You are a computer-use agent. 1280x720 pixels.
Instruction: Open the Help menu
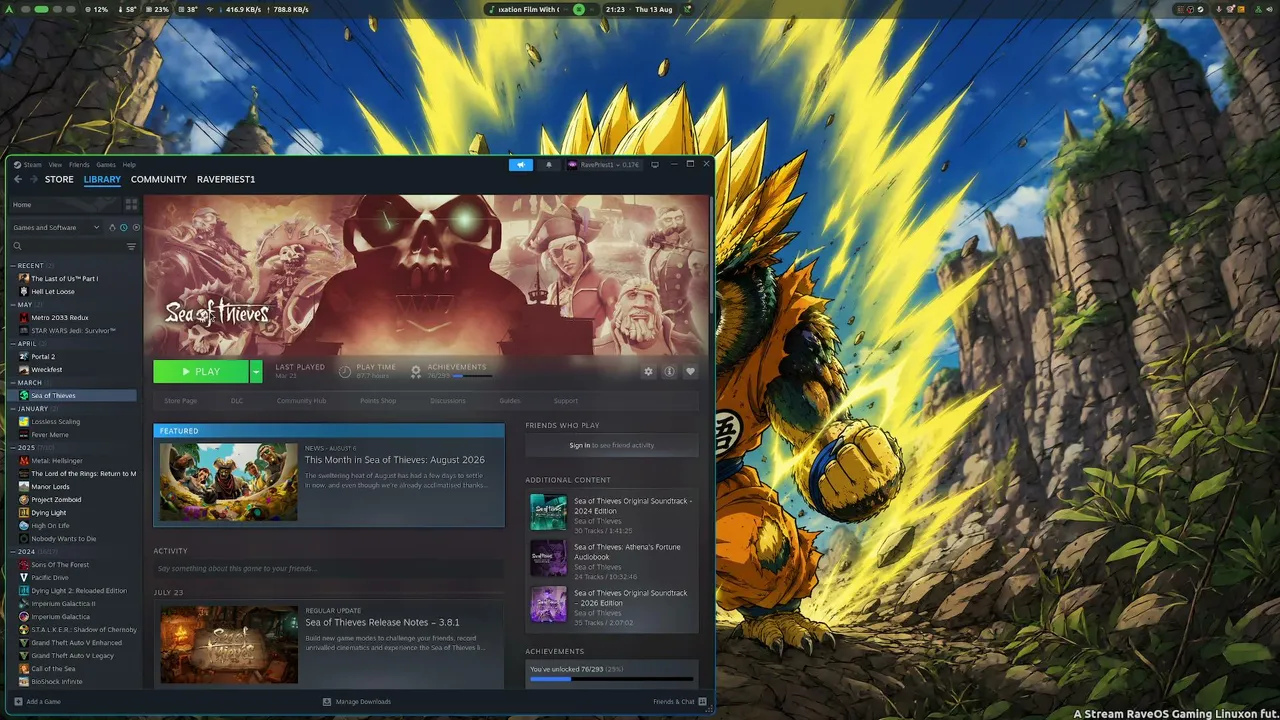pyautogui.click(x=129, y=165)
